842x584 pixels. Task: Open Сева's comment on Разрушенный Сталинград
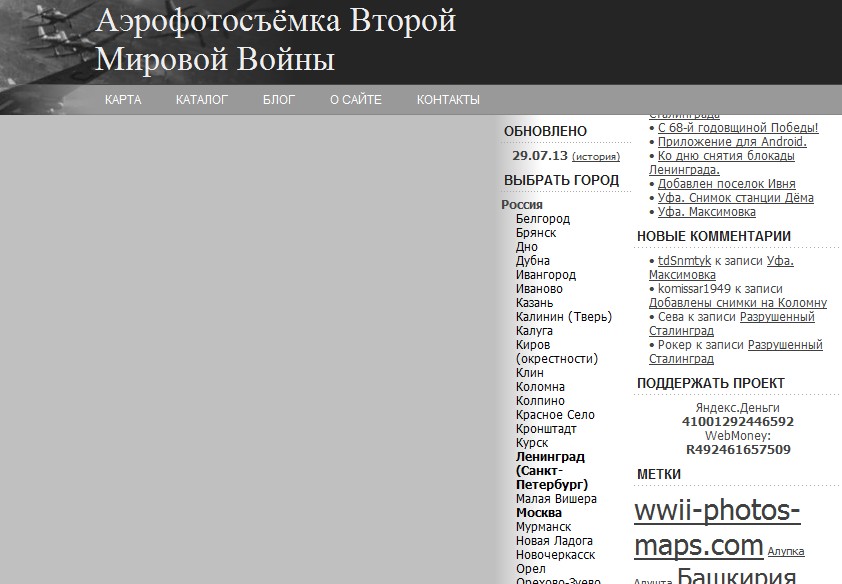(732, 324)
